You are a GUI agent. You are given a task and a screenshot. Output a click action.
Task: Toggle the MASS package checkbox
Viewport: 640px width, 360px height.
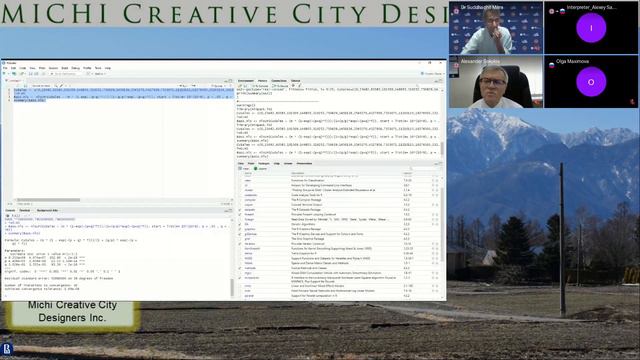[x=240, y=258]
